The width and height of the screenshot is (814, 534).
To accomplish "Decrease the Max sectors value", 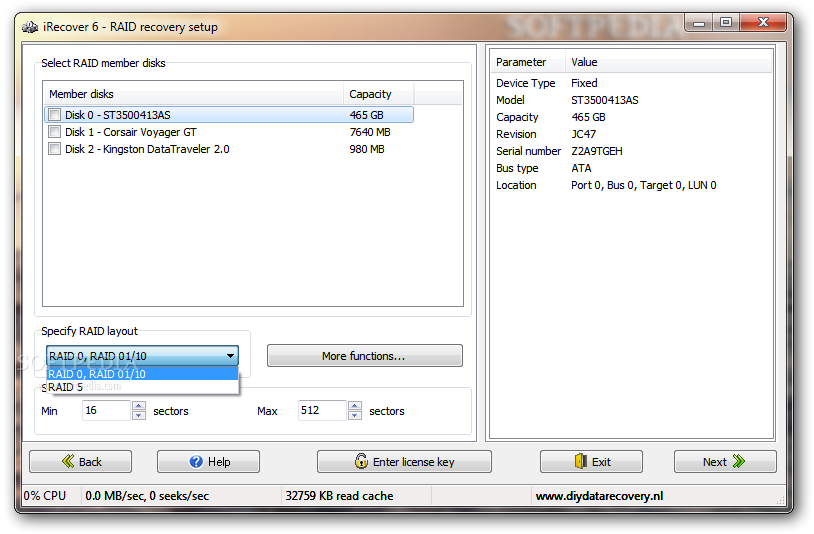I will pyautogui.click(x=355, y=415).
